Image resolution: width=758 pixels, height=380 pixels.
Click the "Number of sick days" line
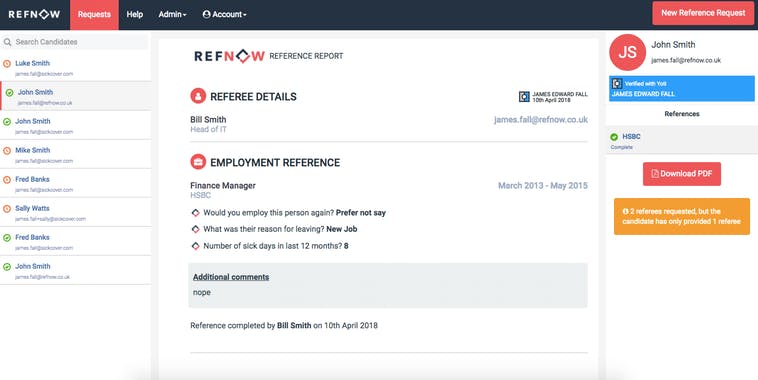[276, 246]
